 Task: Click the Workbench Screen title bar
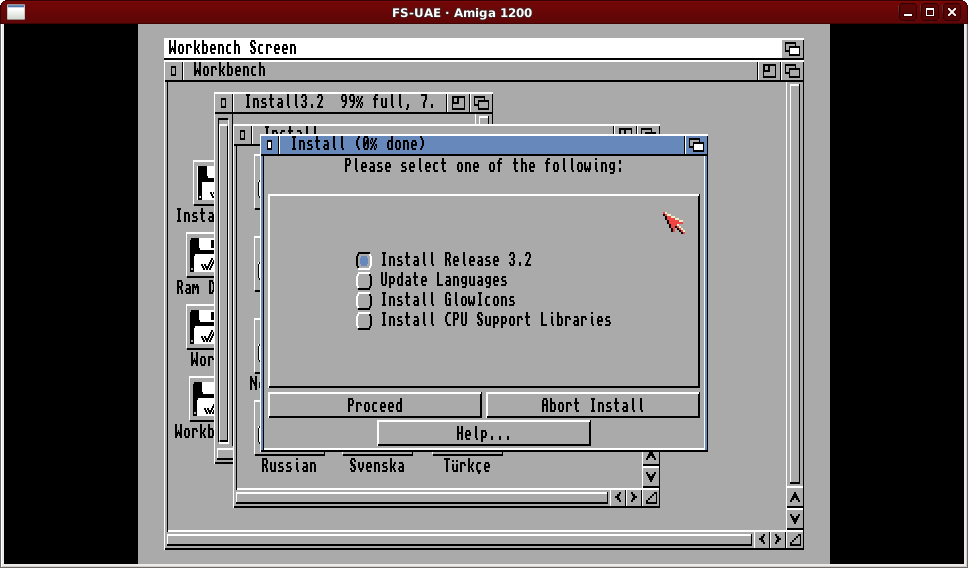pyautogui.click(x=473, y=49)
